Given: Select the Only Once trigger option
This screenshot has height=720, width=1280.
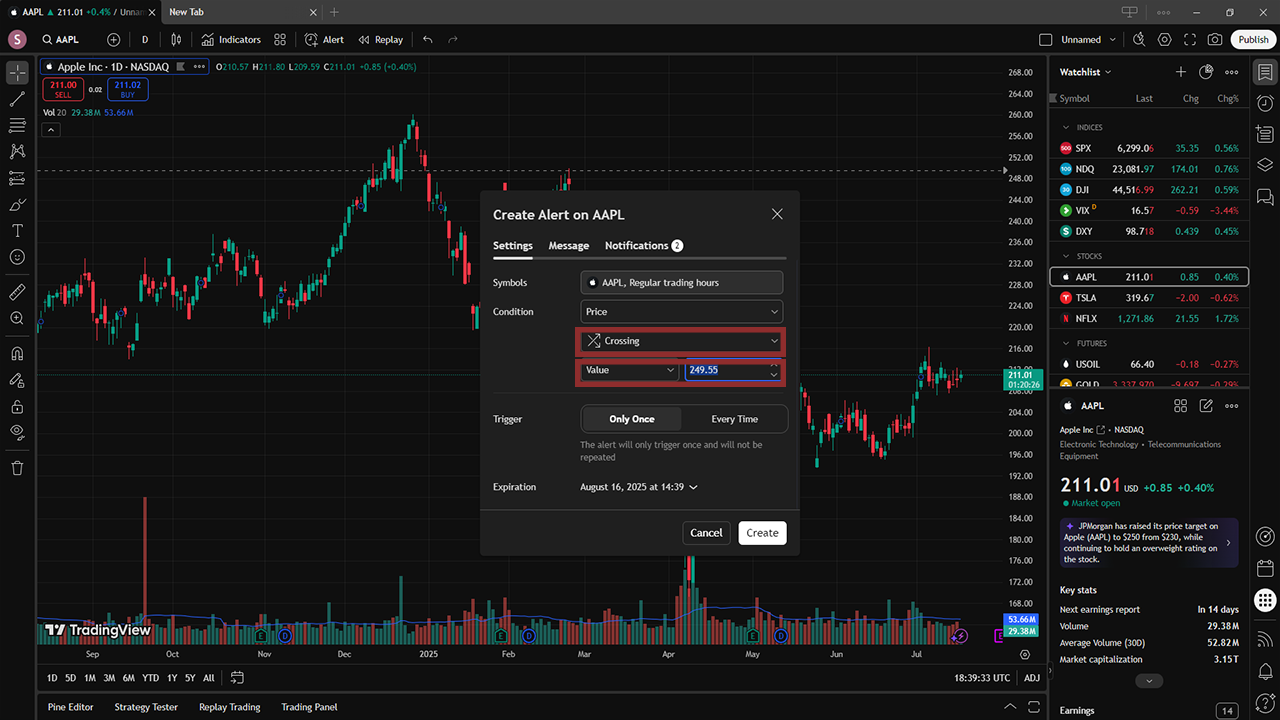Looking at the screenshot, I should 632,419.
